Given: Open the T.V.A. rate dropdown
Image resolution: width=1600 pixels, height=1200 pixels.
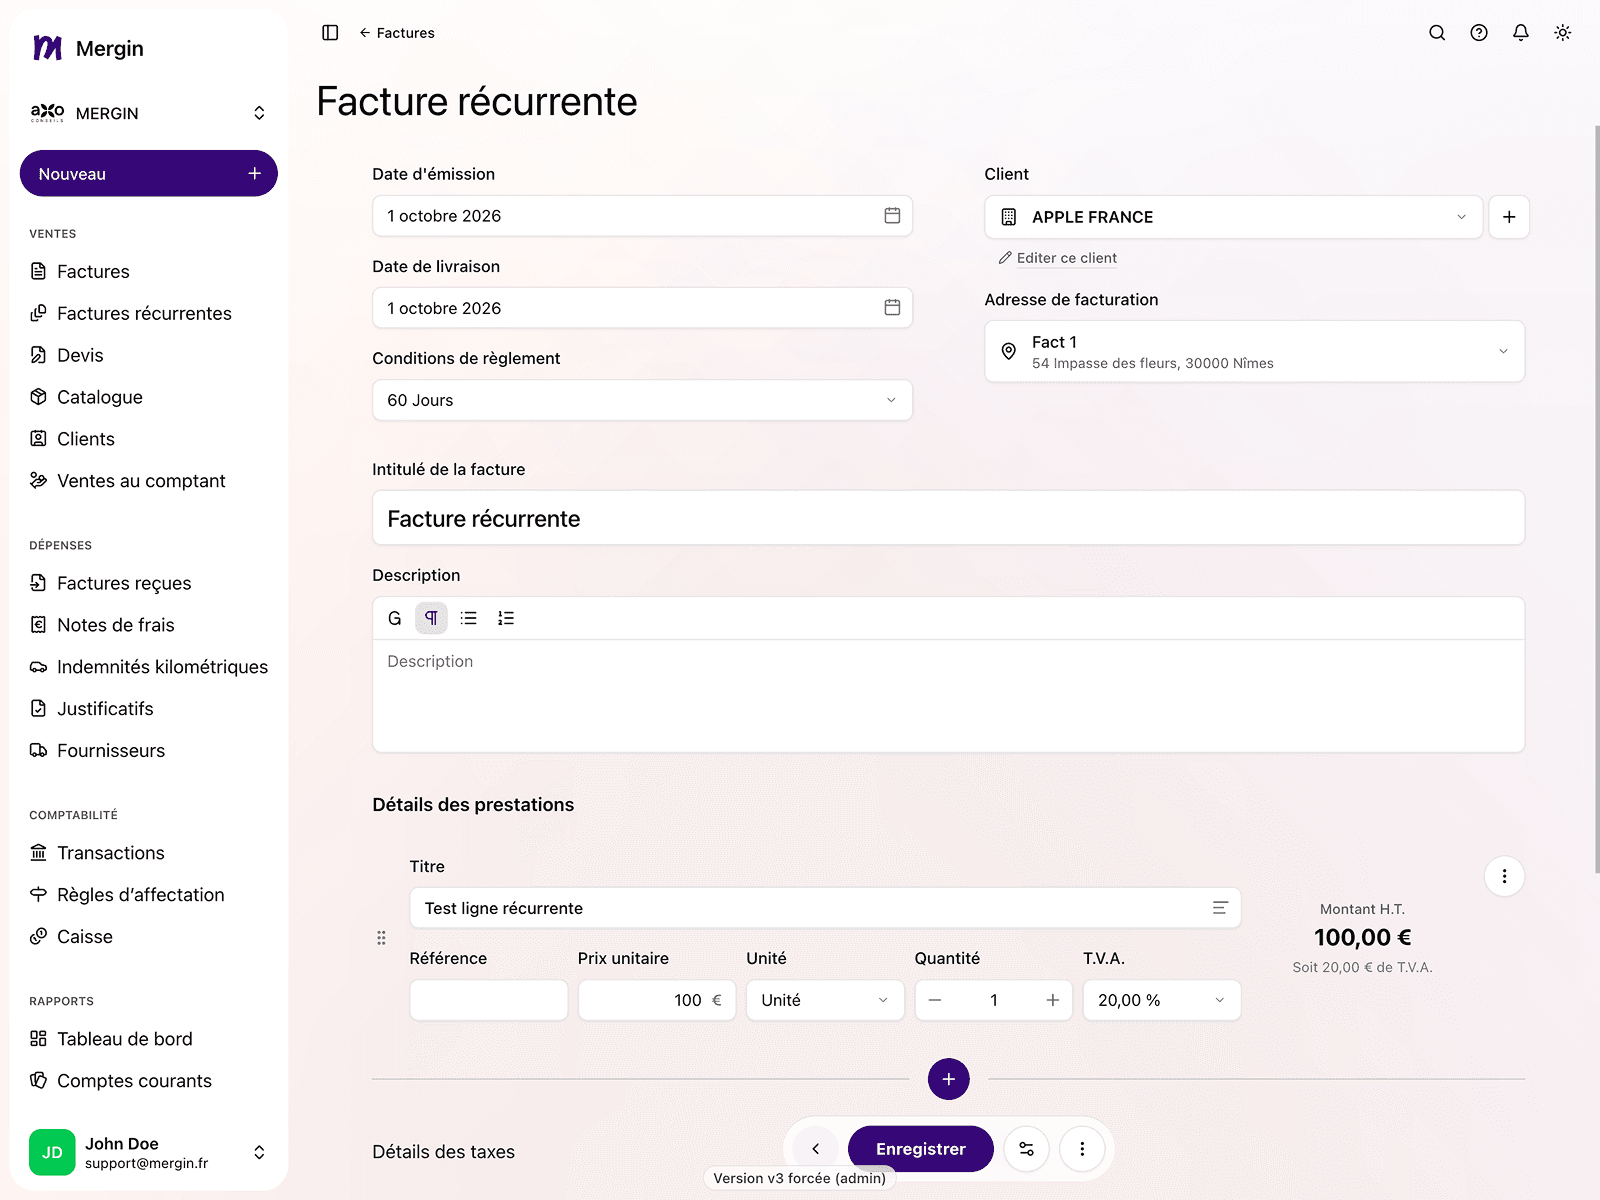Looking at the screenshot, I should [x=1162, y=1000].
